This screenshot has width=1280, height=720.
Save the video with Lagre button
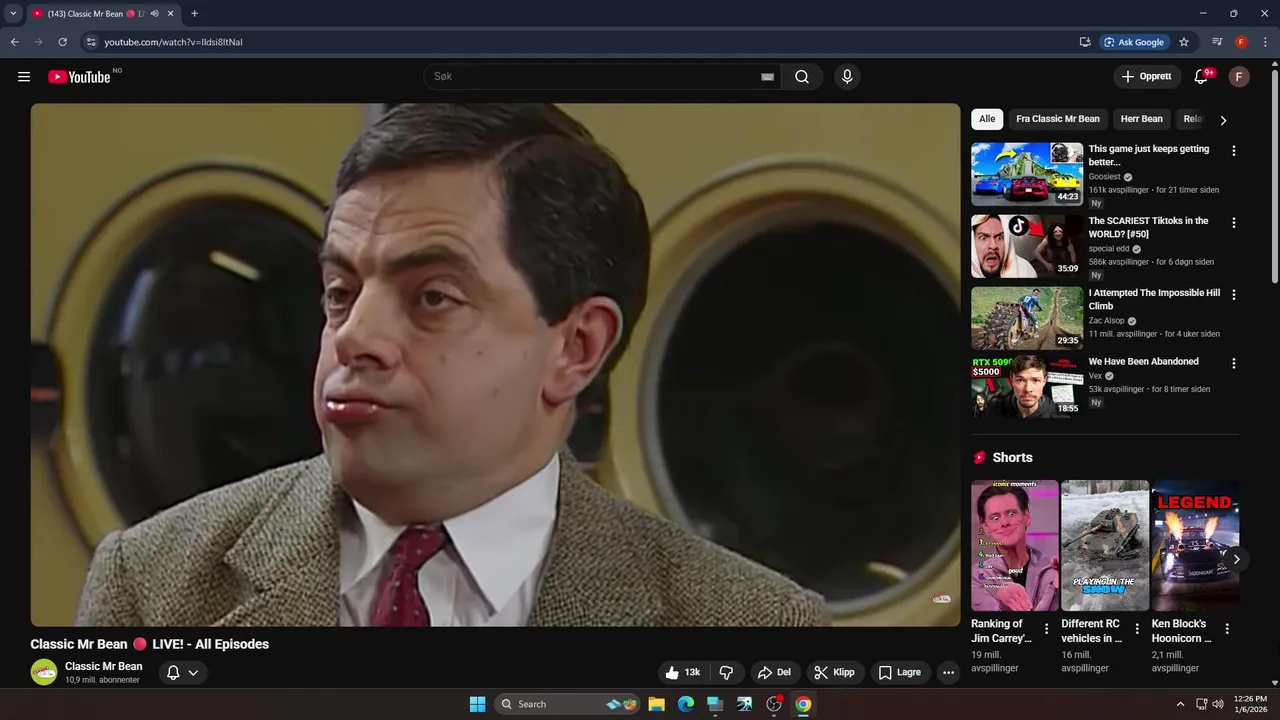pos(900,672)
